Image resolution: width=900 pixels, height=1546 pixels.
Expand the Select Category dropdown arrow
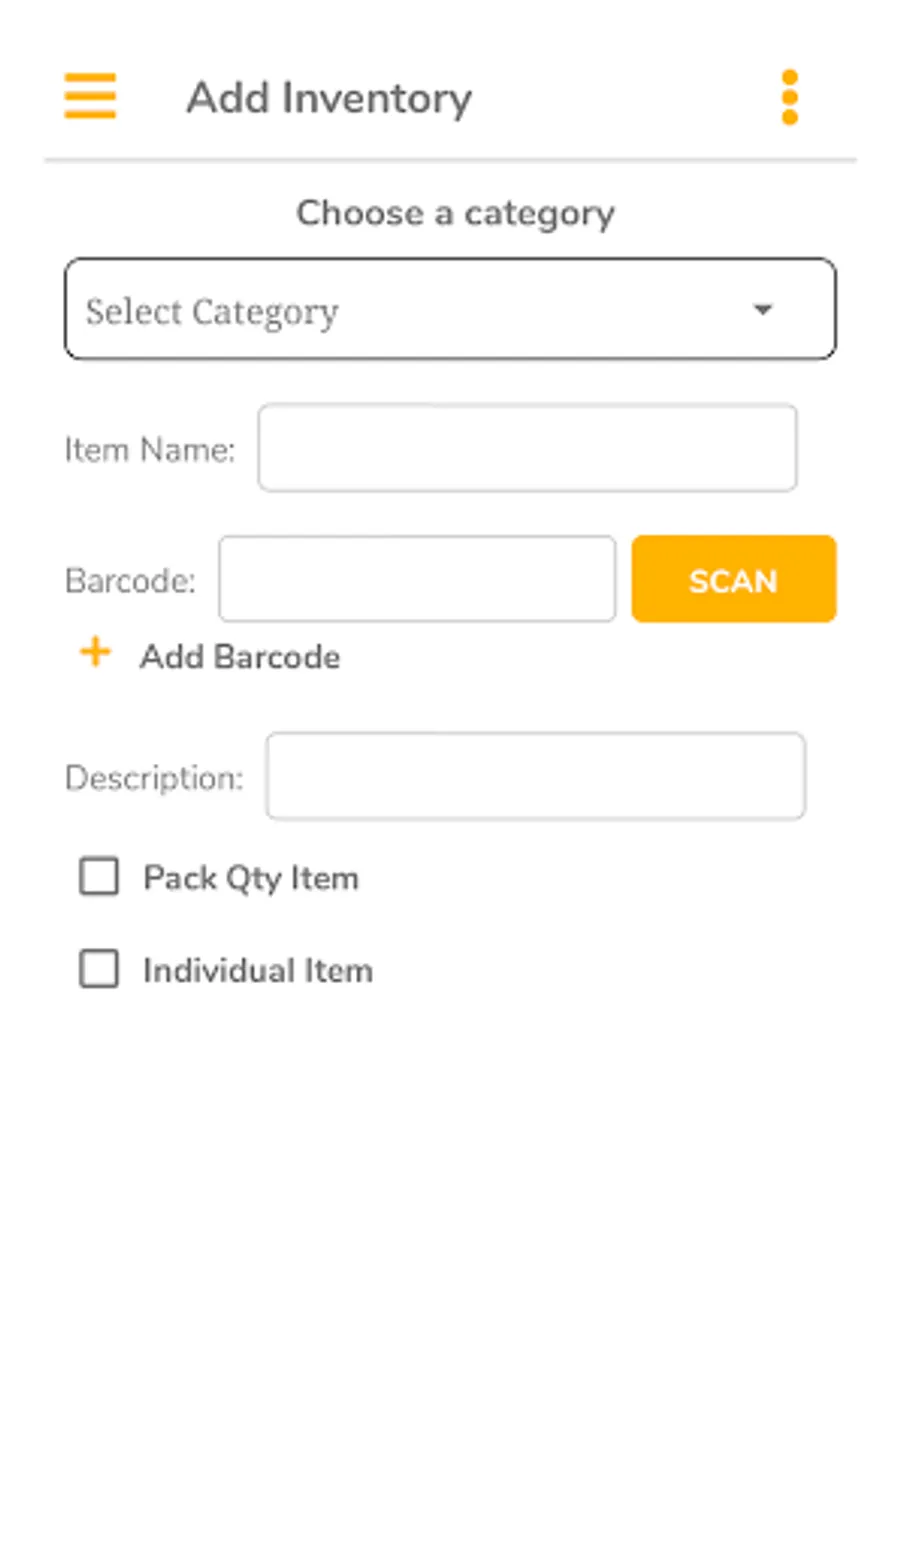pyautogui.click(x=762, y=310)
